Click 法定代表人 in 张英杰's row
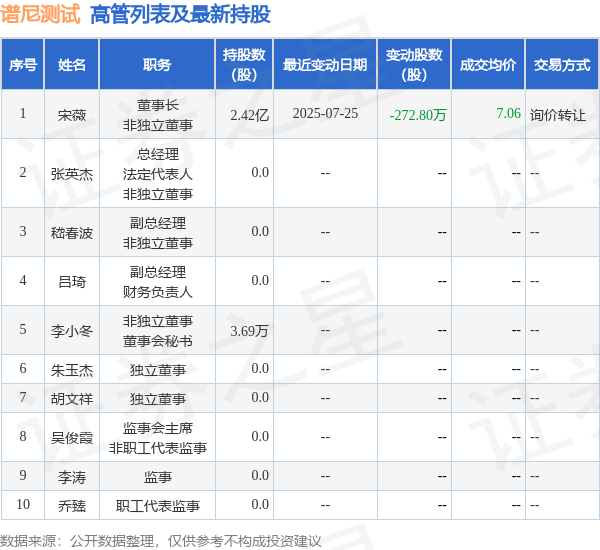 (x=158, y=174)
